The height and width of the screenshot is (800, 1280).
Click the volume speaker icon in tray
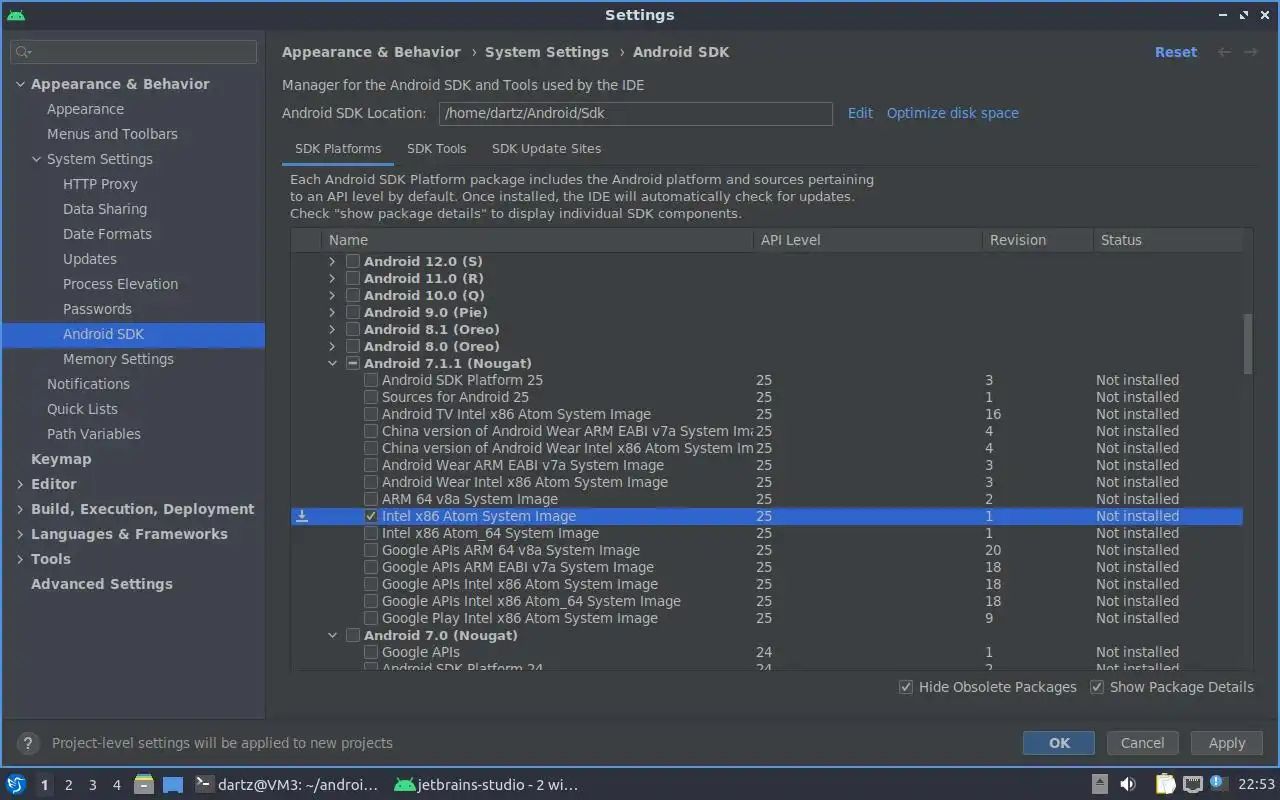click(1127, 784)
